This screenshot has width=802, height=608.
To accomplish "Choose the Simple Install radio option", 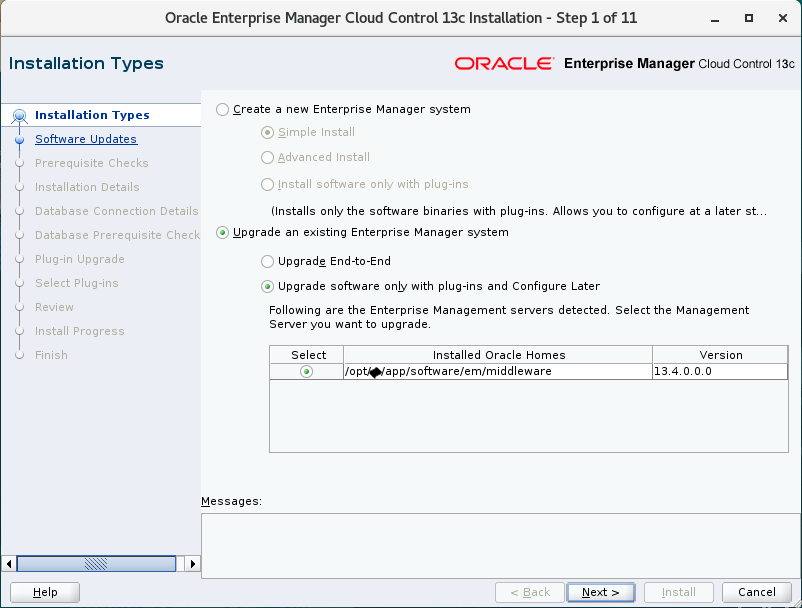I will coord(267,132).
